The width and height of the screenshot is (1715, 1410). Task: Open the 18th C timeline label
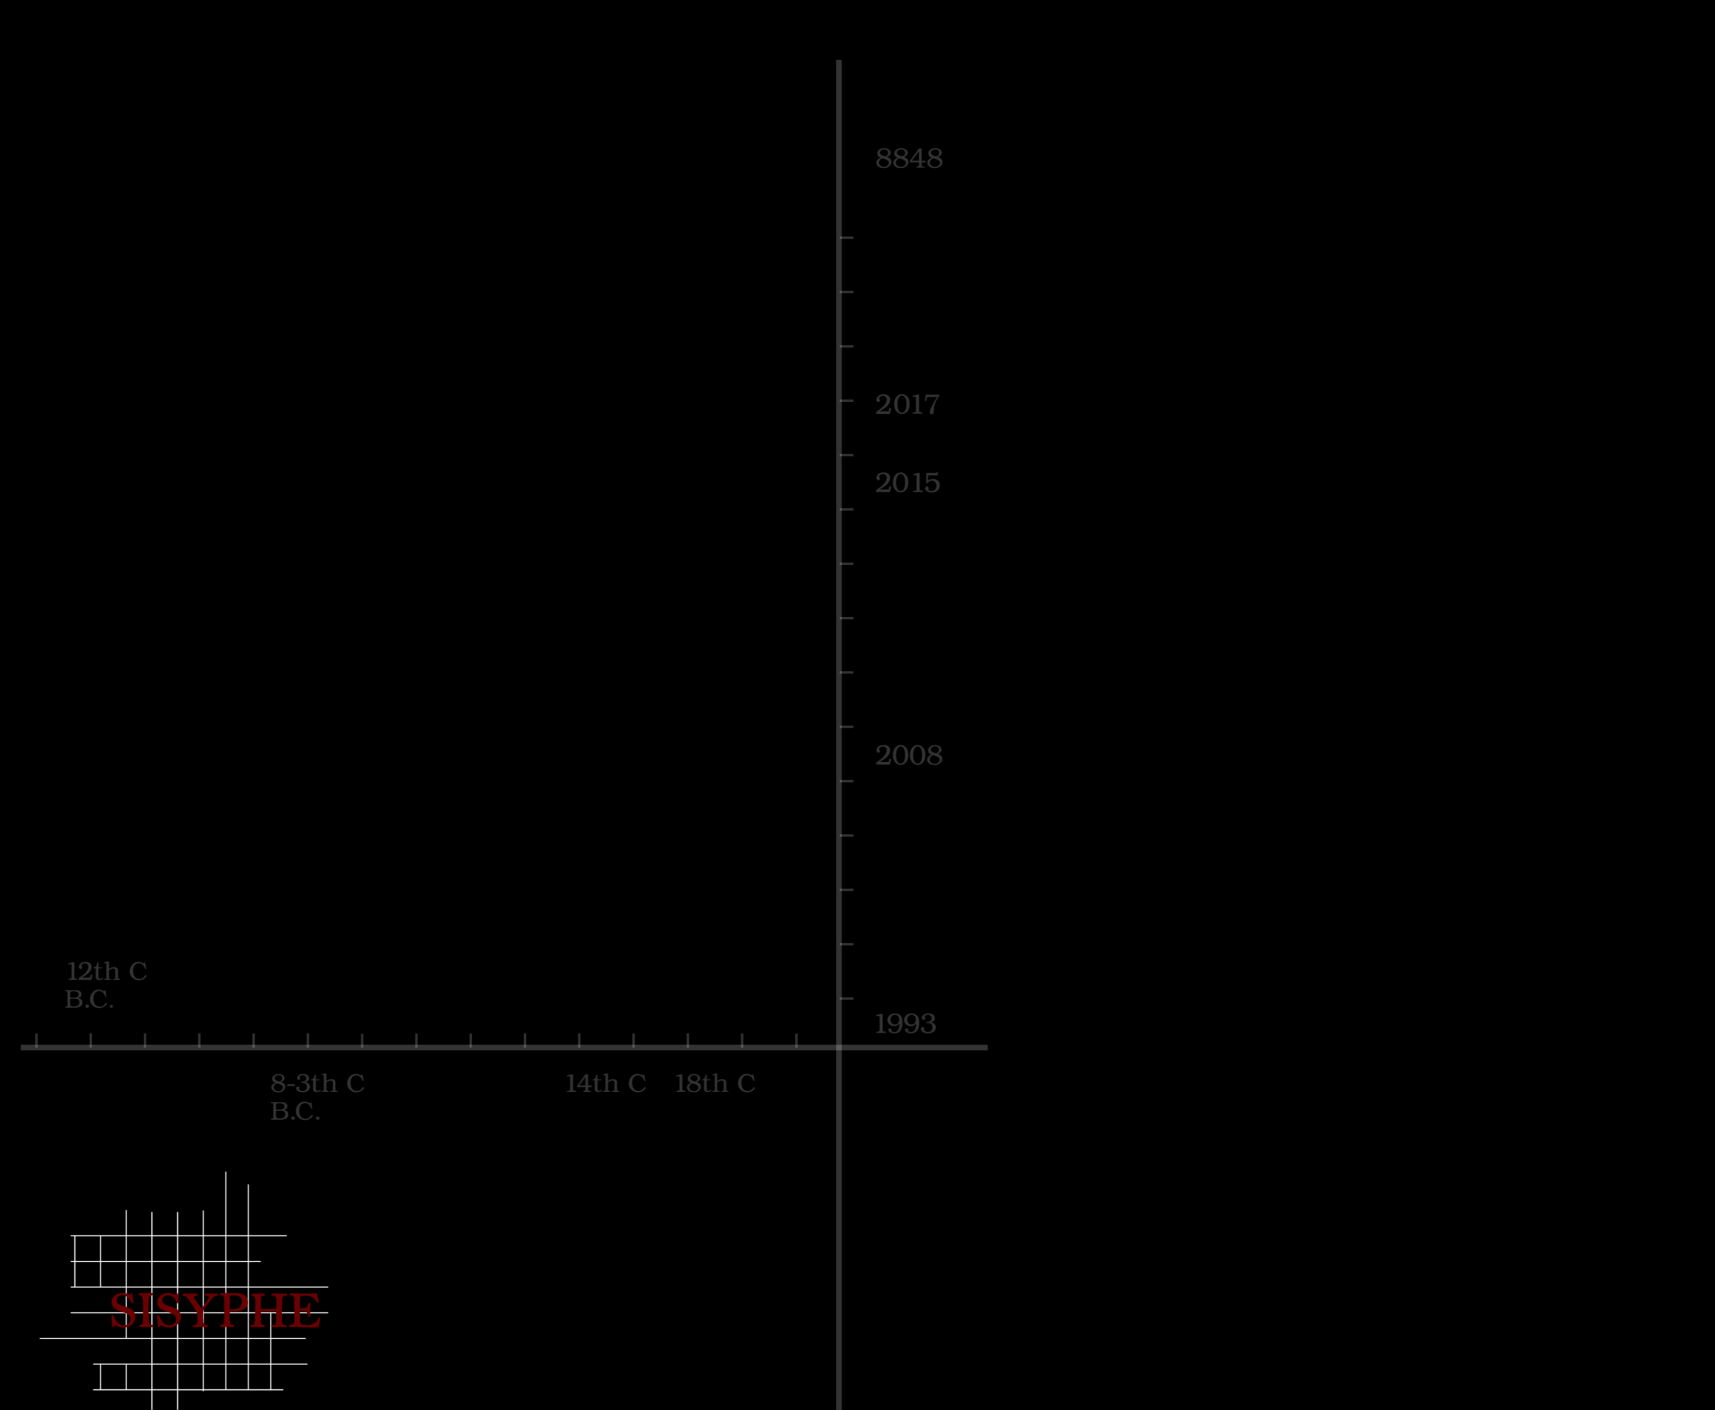pyautogui.click(x=714, y=1083)
